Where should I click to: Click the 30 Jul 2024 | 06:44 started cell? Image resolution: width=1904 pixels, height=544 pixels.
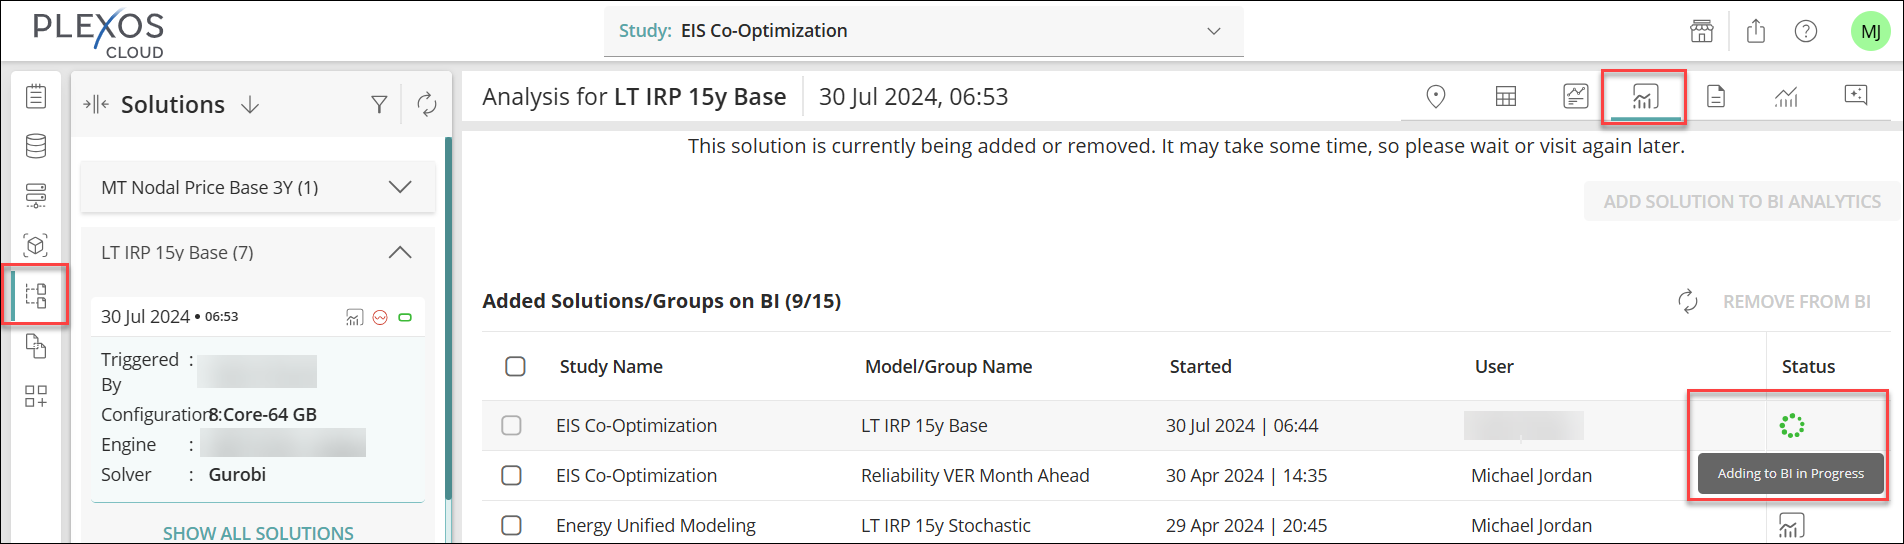(1241, 425)
